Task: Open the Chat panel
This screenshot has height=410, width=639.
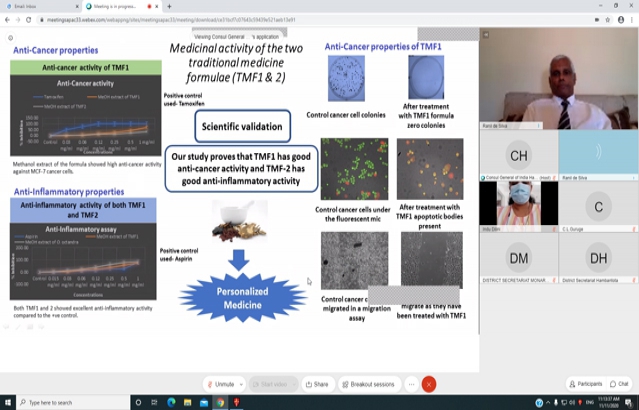Action: [620, 383]
